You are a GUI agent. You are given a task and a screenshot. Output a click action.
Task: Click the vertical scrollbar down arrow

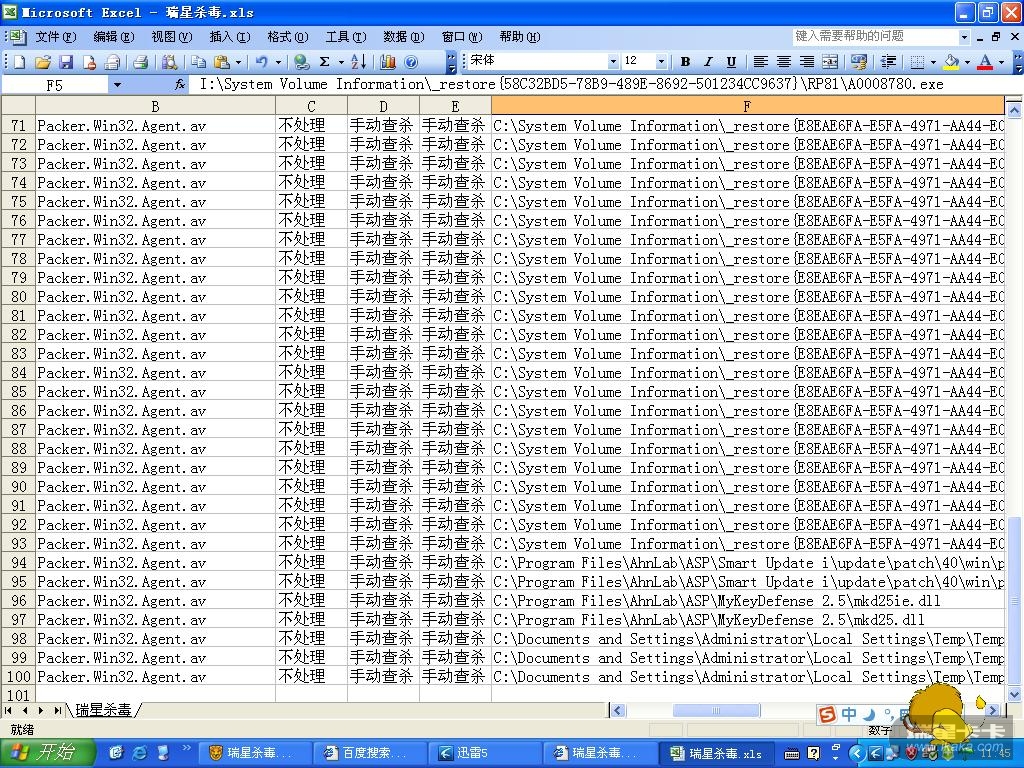[x=1014, y=694]
